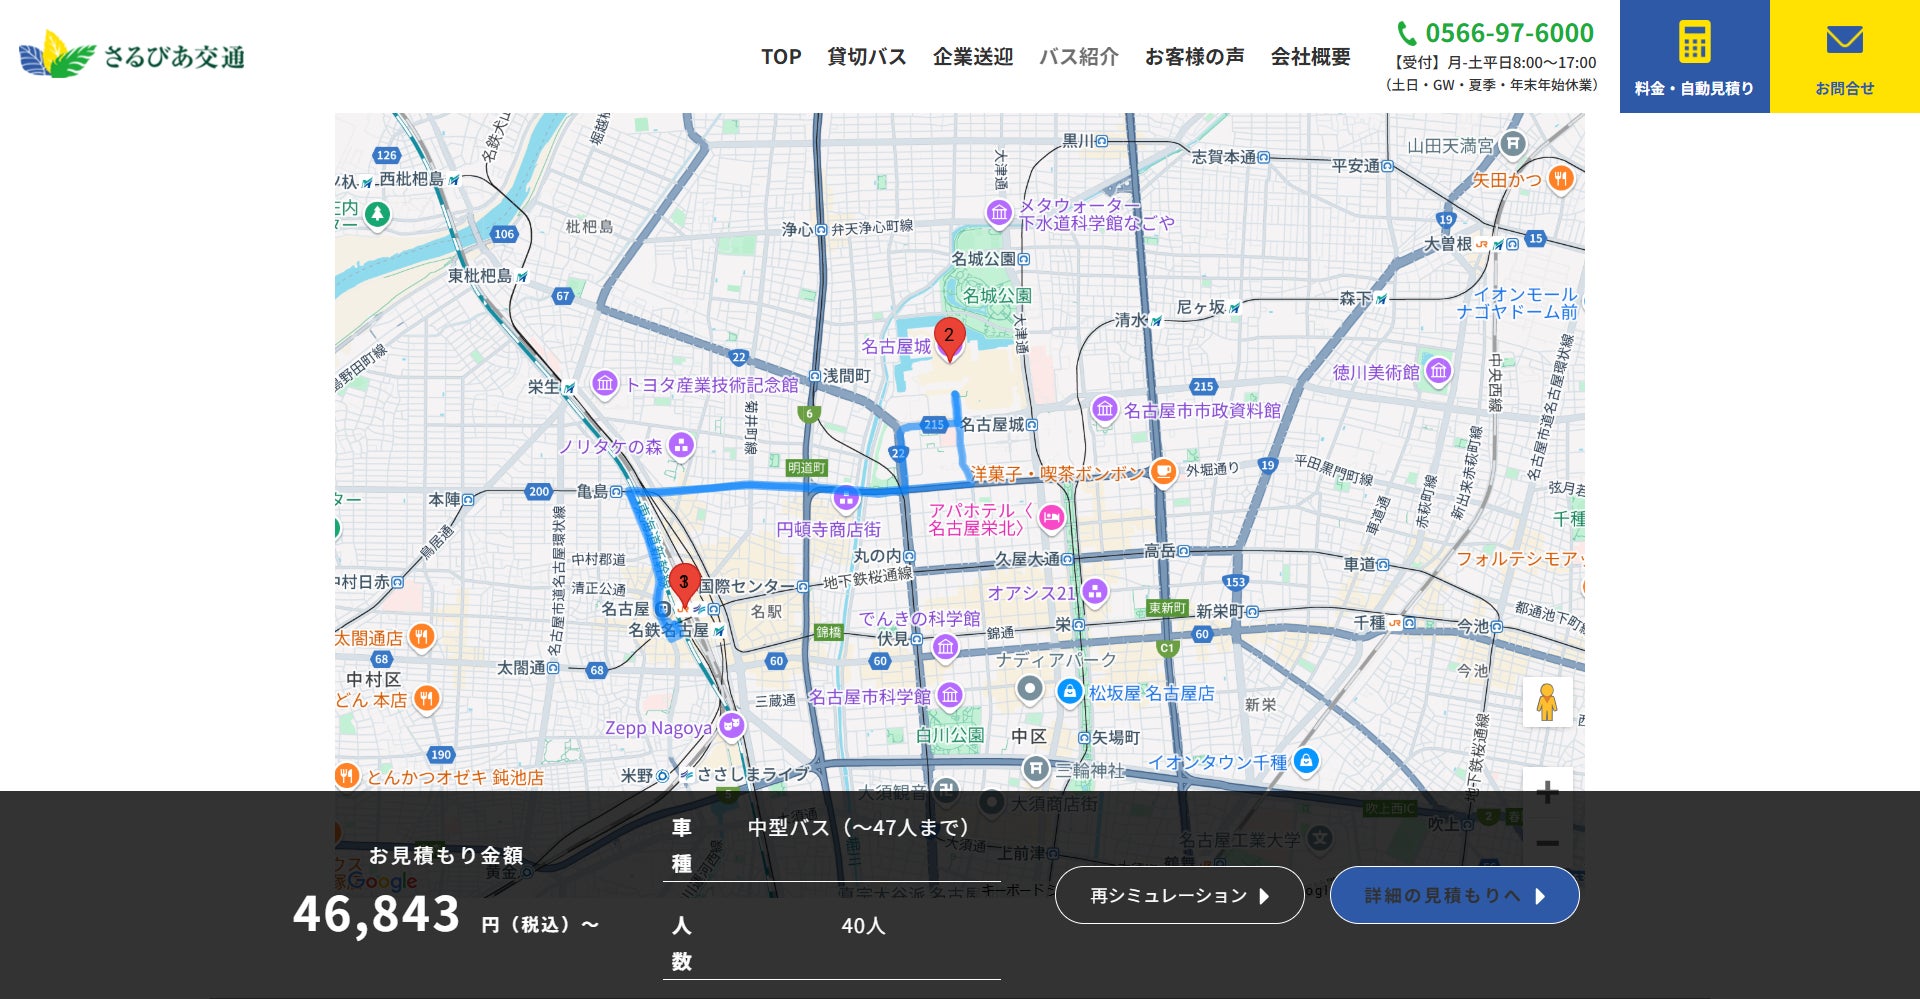
Task: Click red map marker number 2
Action: point(949,339)
